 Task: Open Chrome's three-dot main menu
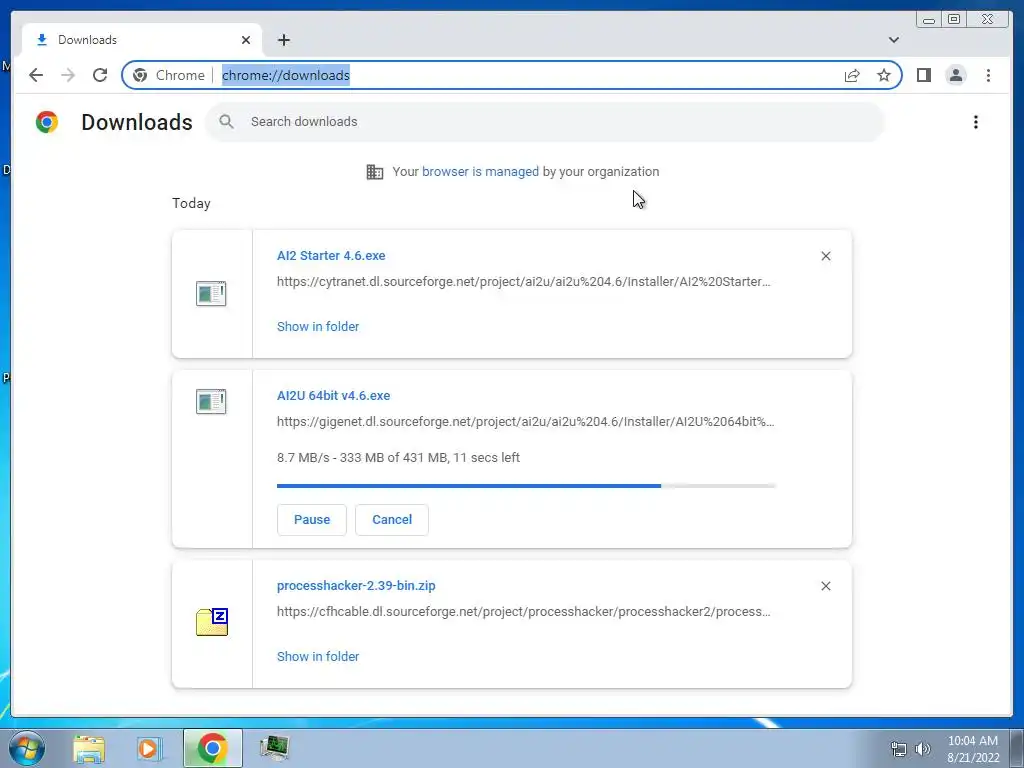coord(988,75)
